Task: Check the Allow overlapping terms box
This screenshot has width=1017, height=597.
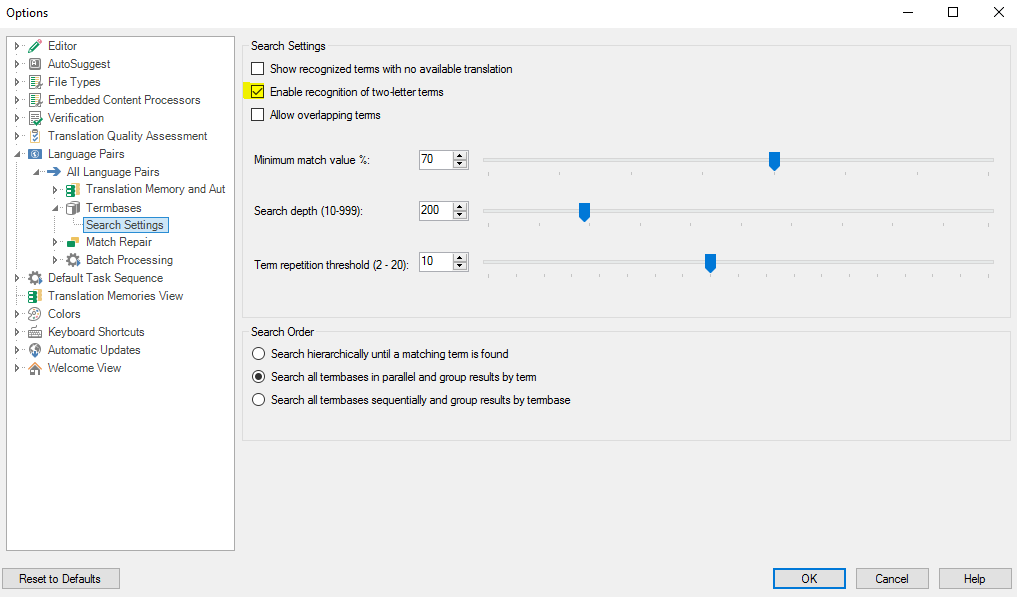Action: (x=257, y=115)
